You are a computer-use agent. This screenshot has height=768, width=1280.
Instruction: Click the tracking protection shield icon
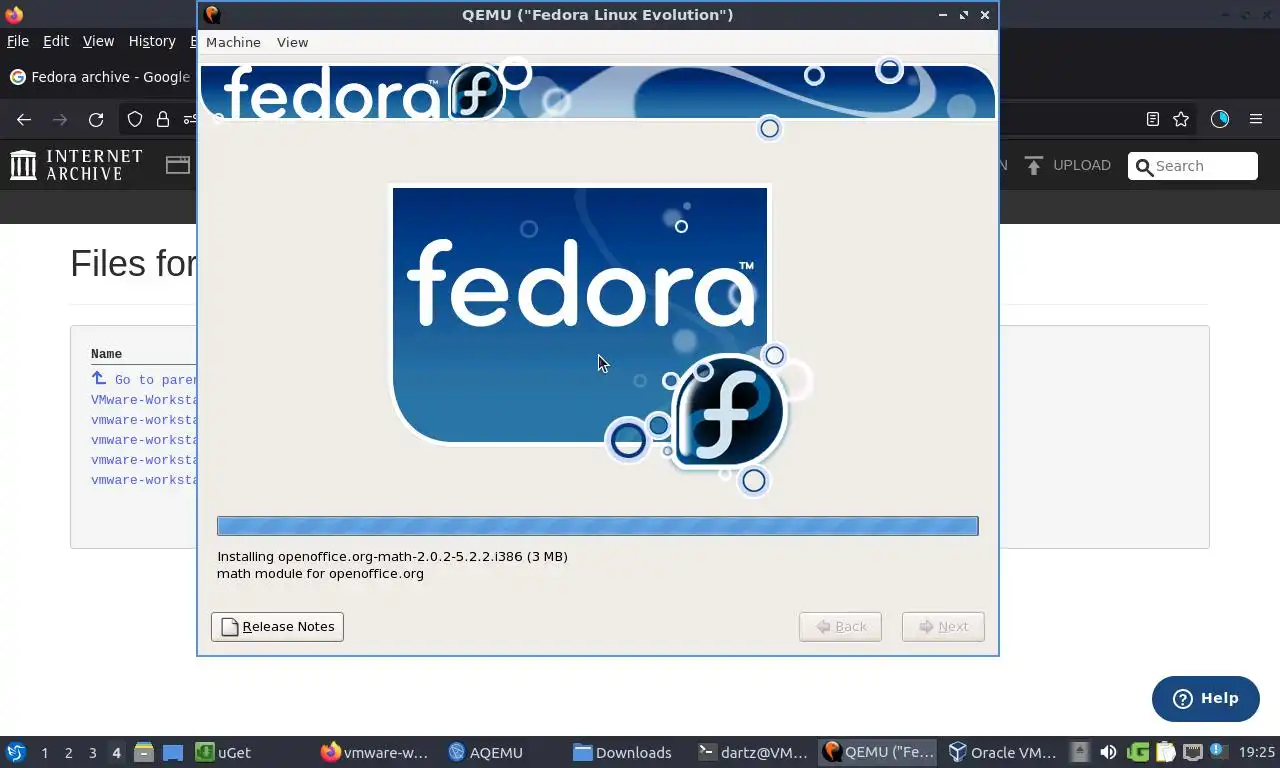[135, 119]
